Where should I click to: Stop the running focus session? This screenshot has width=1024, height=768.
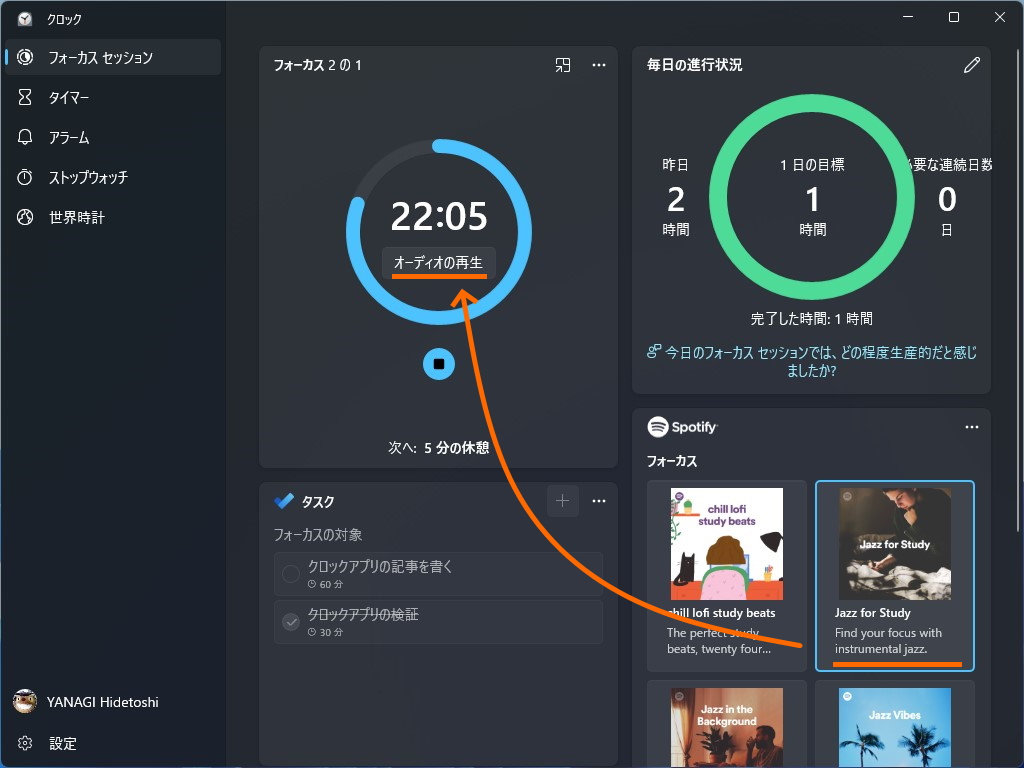pos(438,364)
